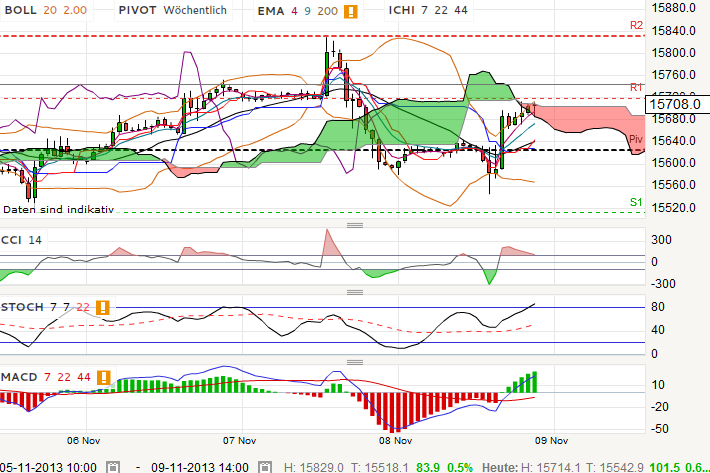Click the Heute label in the status bar

500,467
